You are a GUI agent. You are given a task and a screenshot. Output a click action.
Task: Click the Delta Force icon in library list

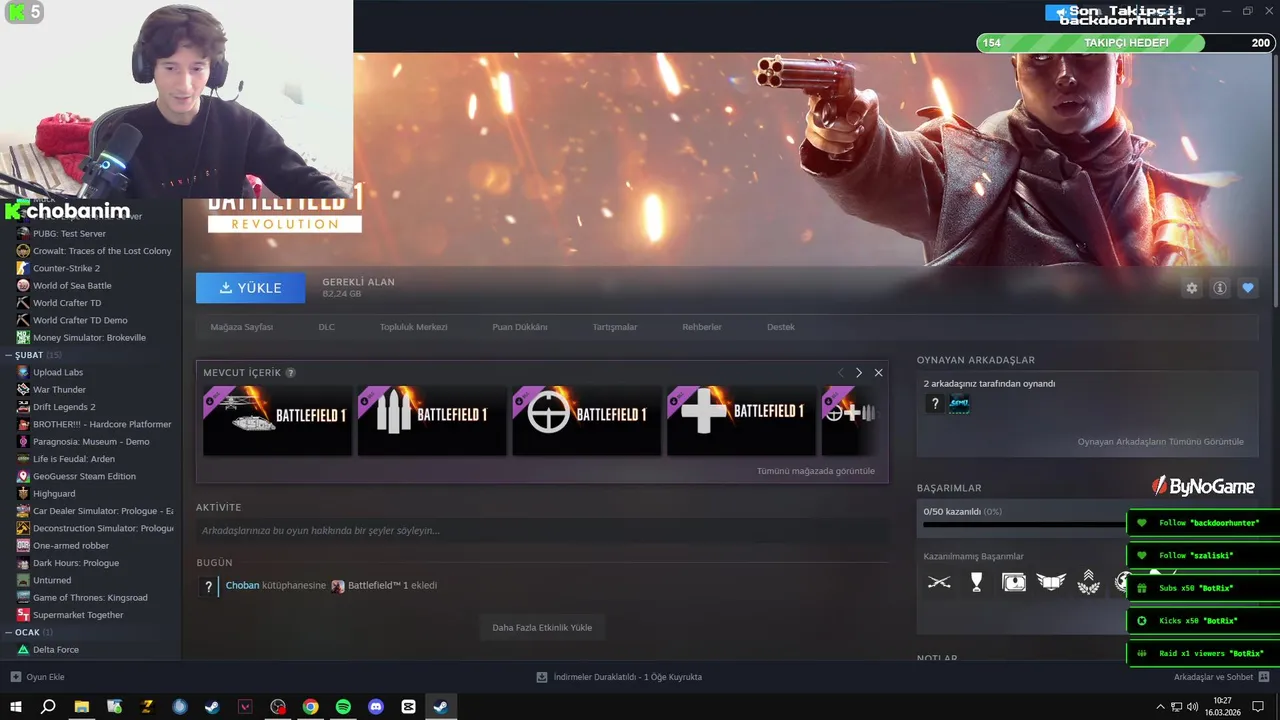click(x=23, y=649)
